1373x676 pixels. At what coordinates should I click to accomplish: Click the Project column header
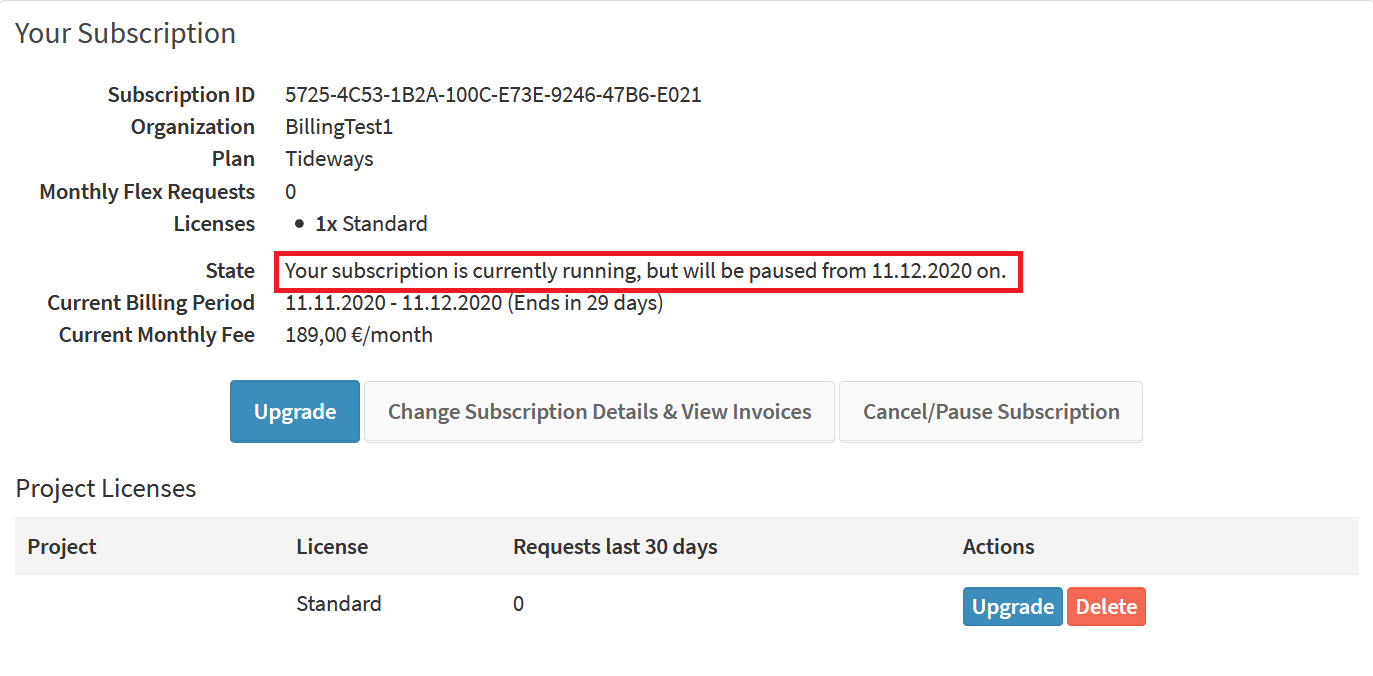[x=62, y=547]
